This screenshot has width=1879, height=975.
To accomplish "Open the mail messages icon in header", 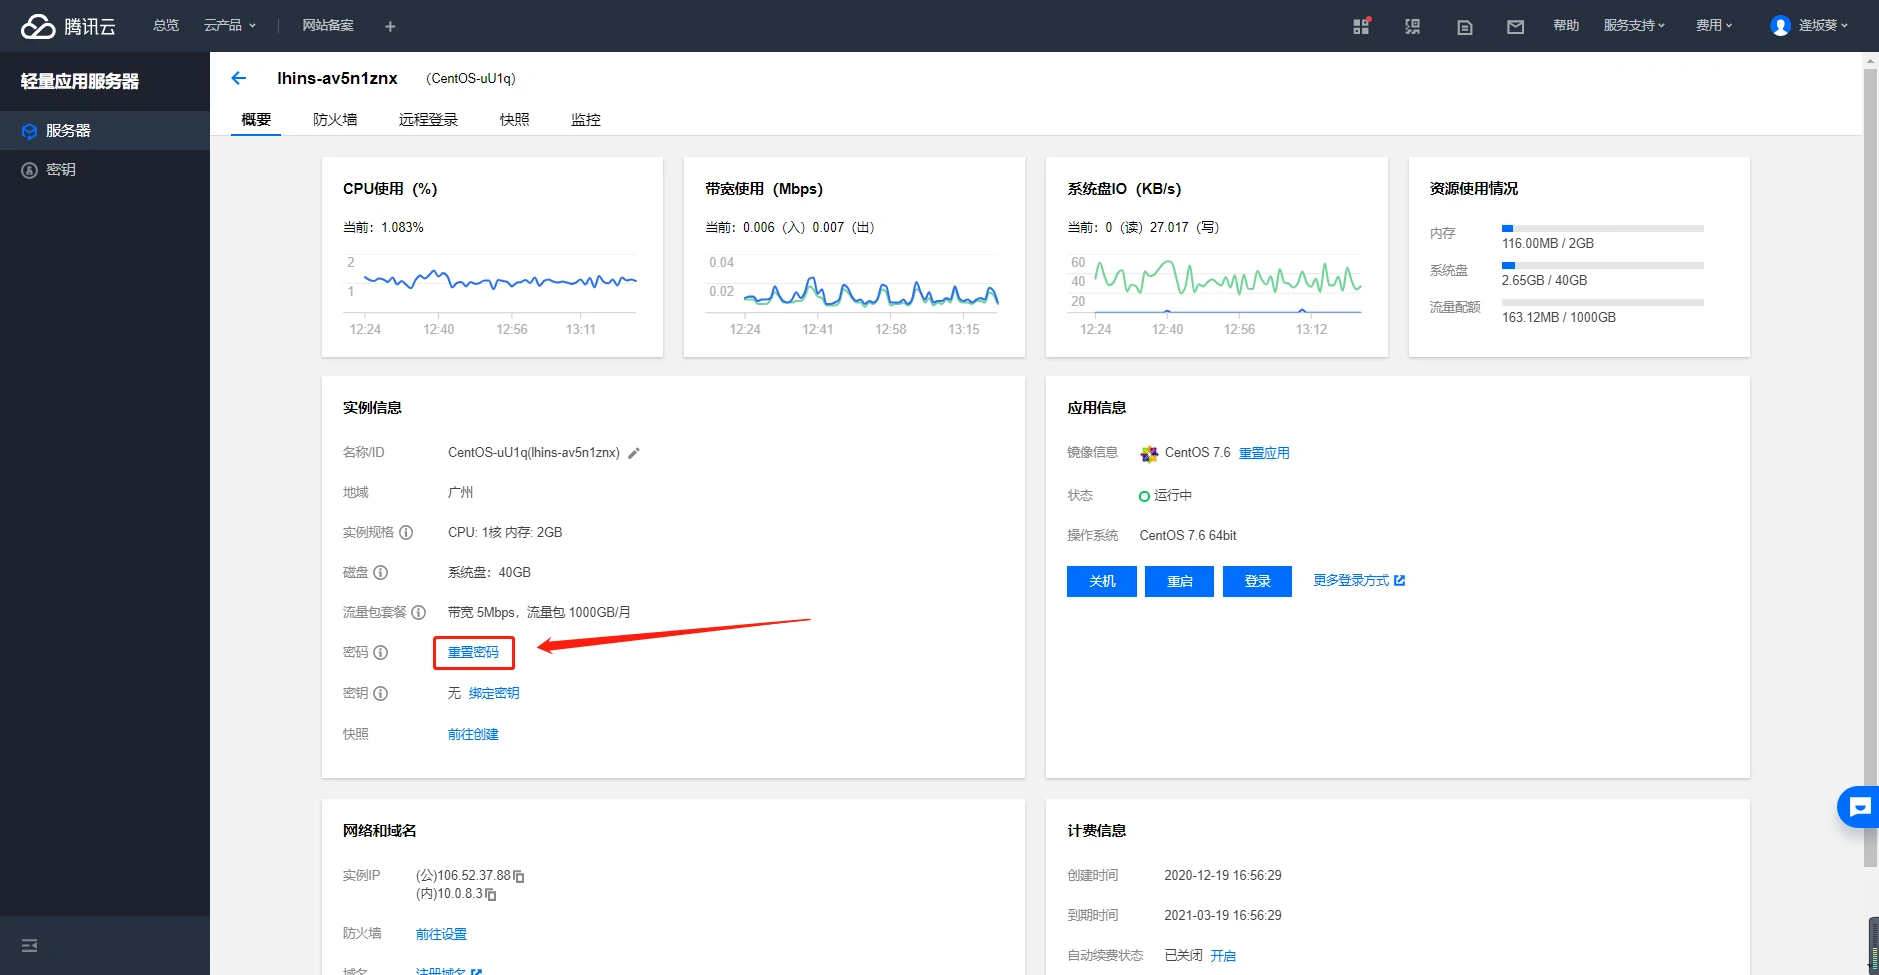I will point(1515,27).
